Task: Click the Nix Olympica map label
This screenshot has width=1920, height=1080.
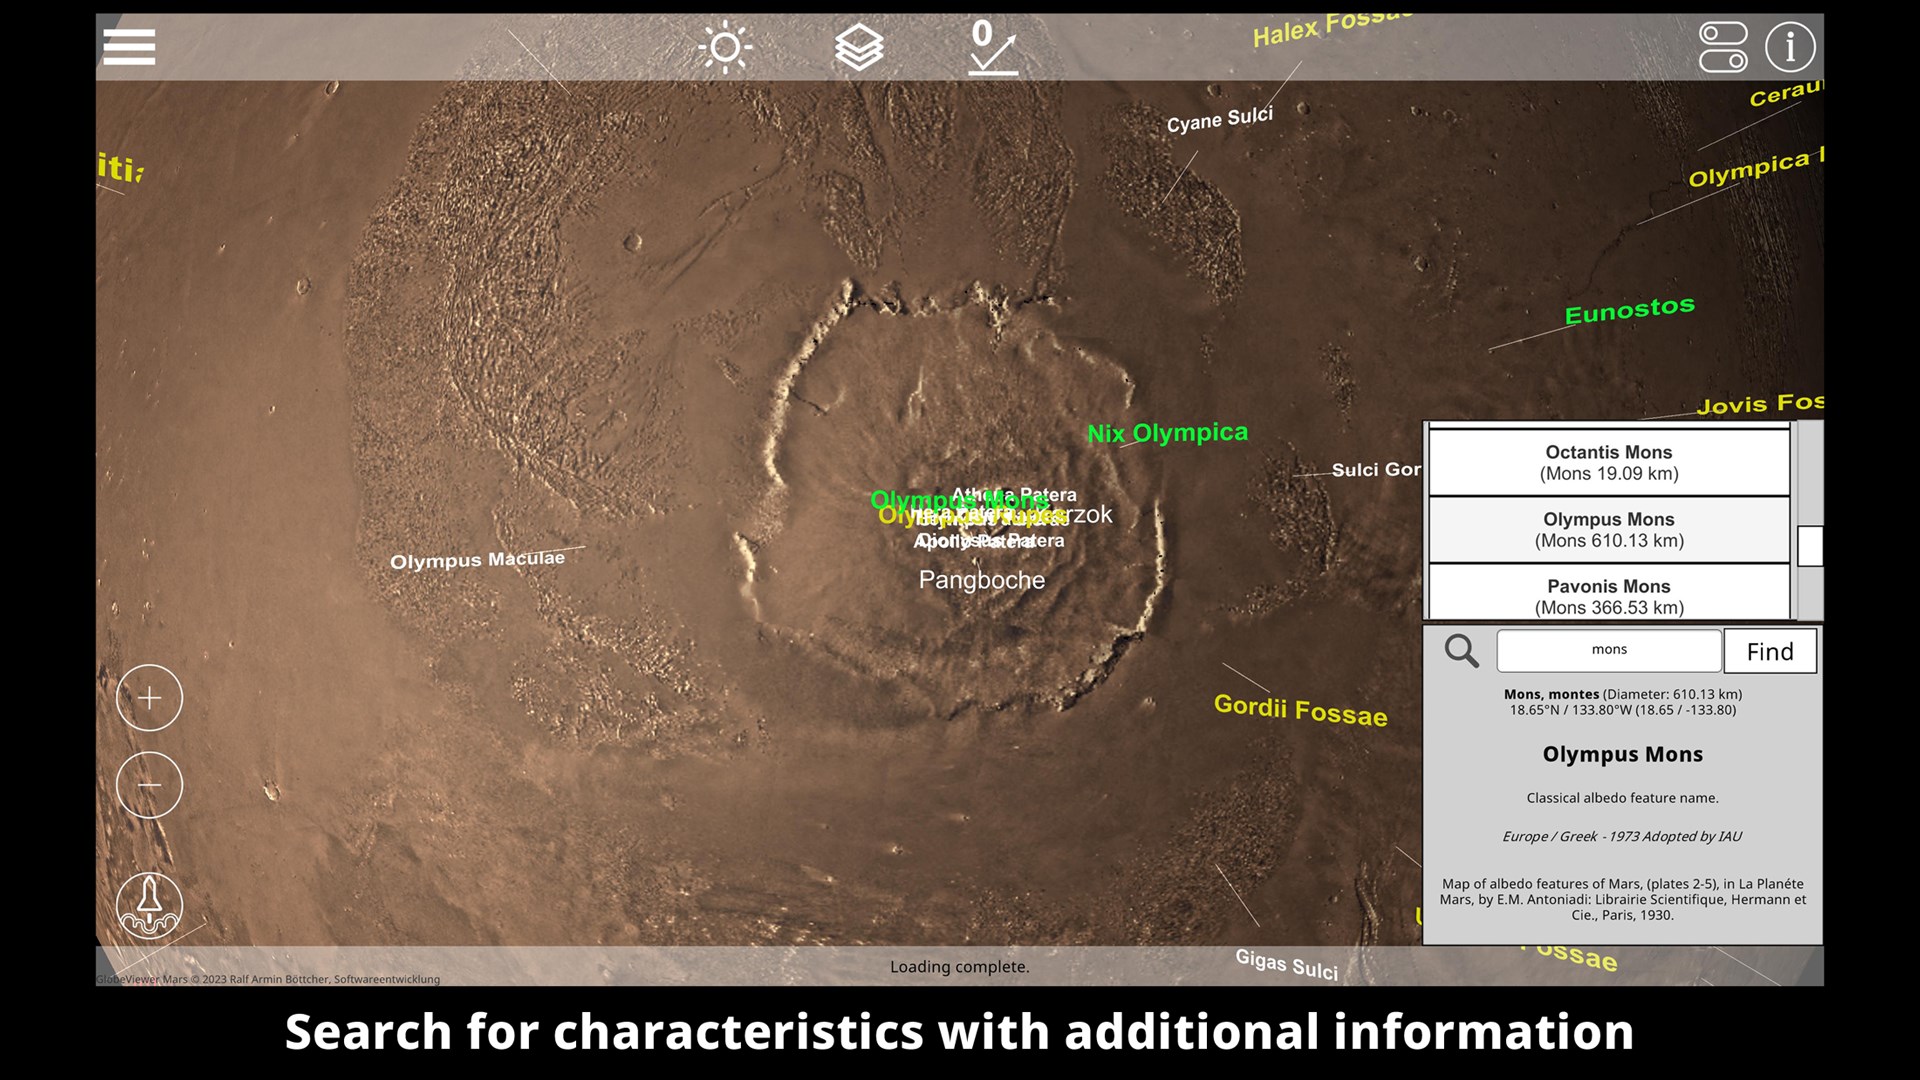Action: pyautogui.click(x=1167, y=433)
